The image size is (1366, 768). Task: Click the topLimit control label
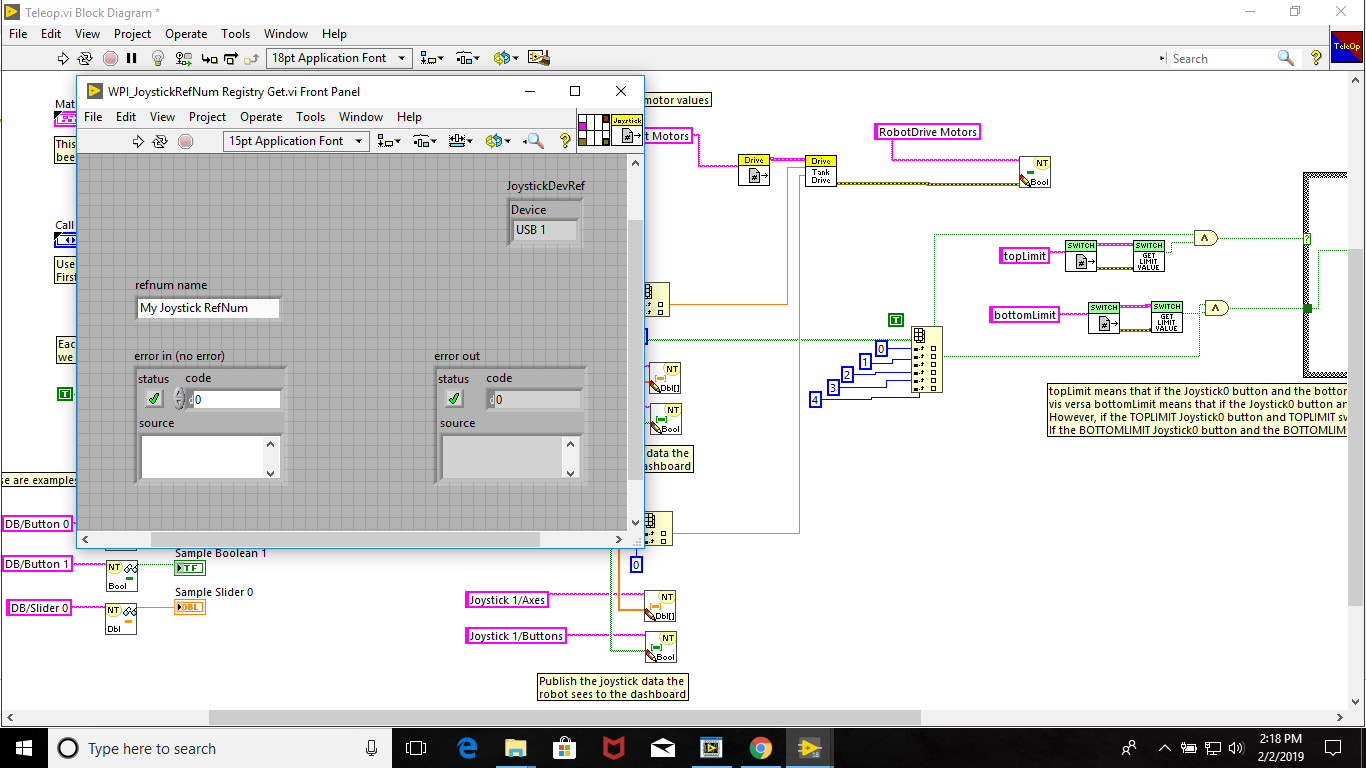1024,256
